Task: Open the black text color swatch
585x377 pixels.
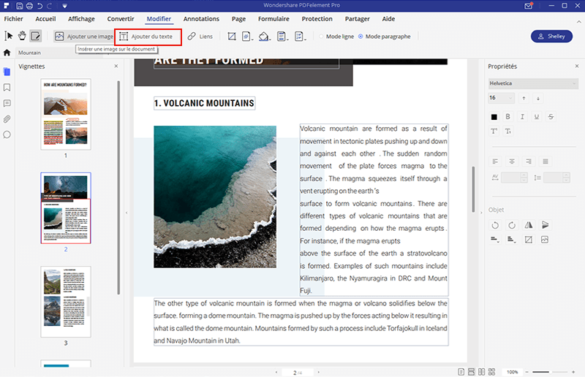Action: click(494, 117)
